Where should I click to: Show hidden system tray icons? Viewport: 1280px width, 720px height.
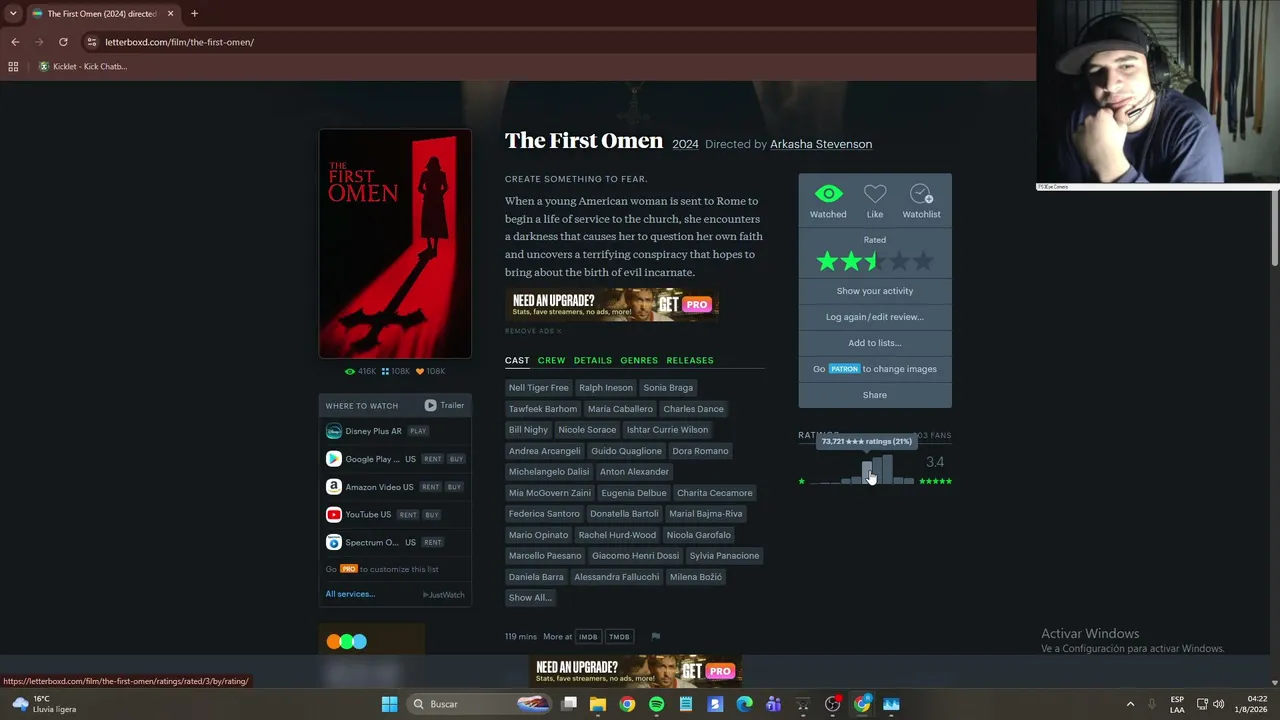1130,704
